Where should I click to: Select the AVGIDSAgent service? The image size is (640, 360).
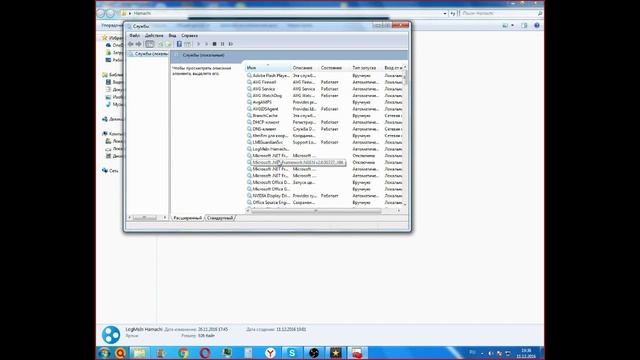tap(324, 109)
